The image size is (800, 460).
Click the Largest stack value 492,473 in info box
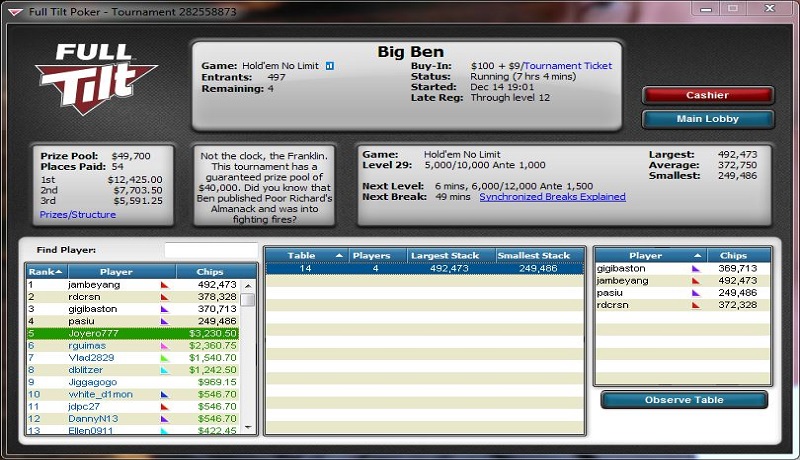point(737,155)
